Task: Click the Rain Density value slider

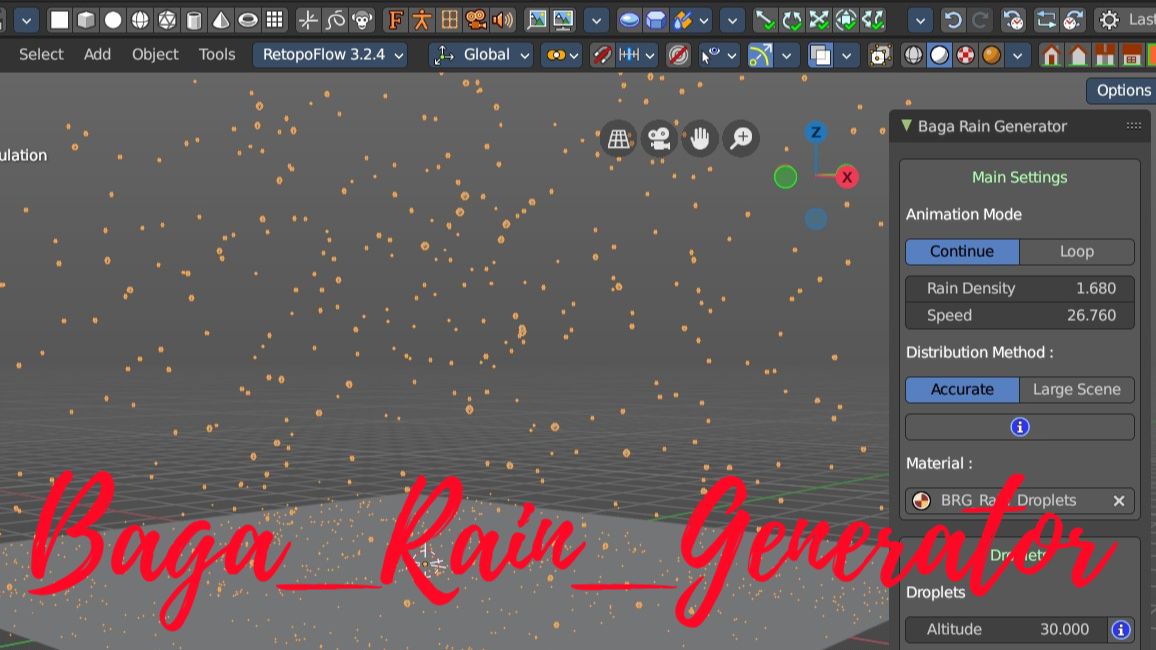Action: [x=1020, y=288]
